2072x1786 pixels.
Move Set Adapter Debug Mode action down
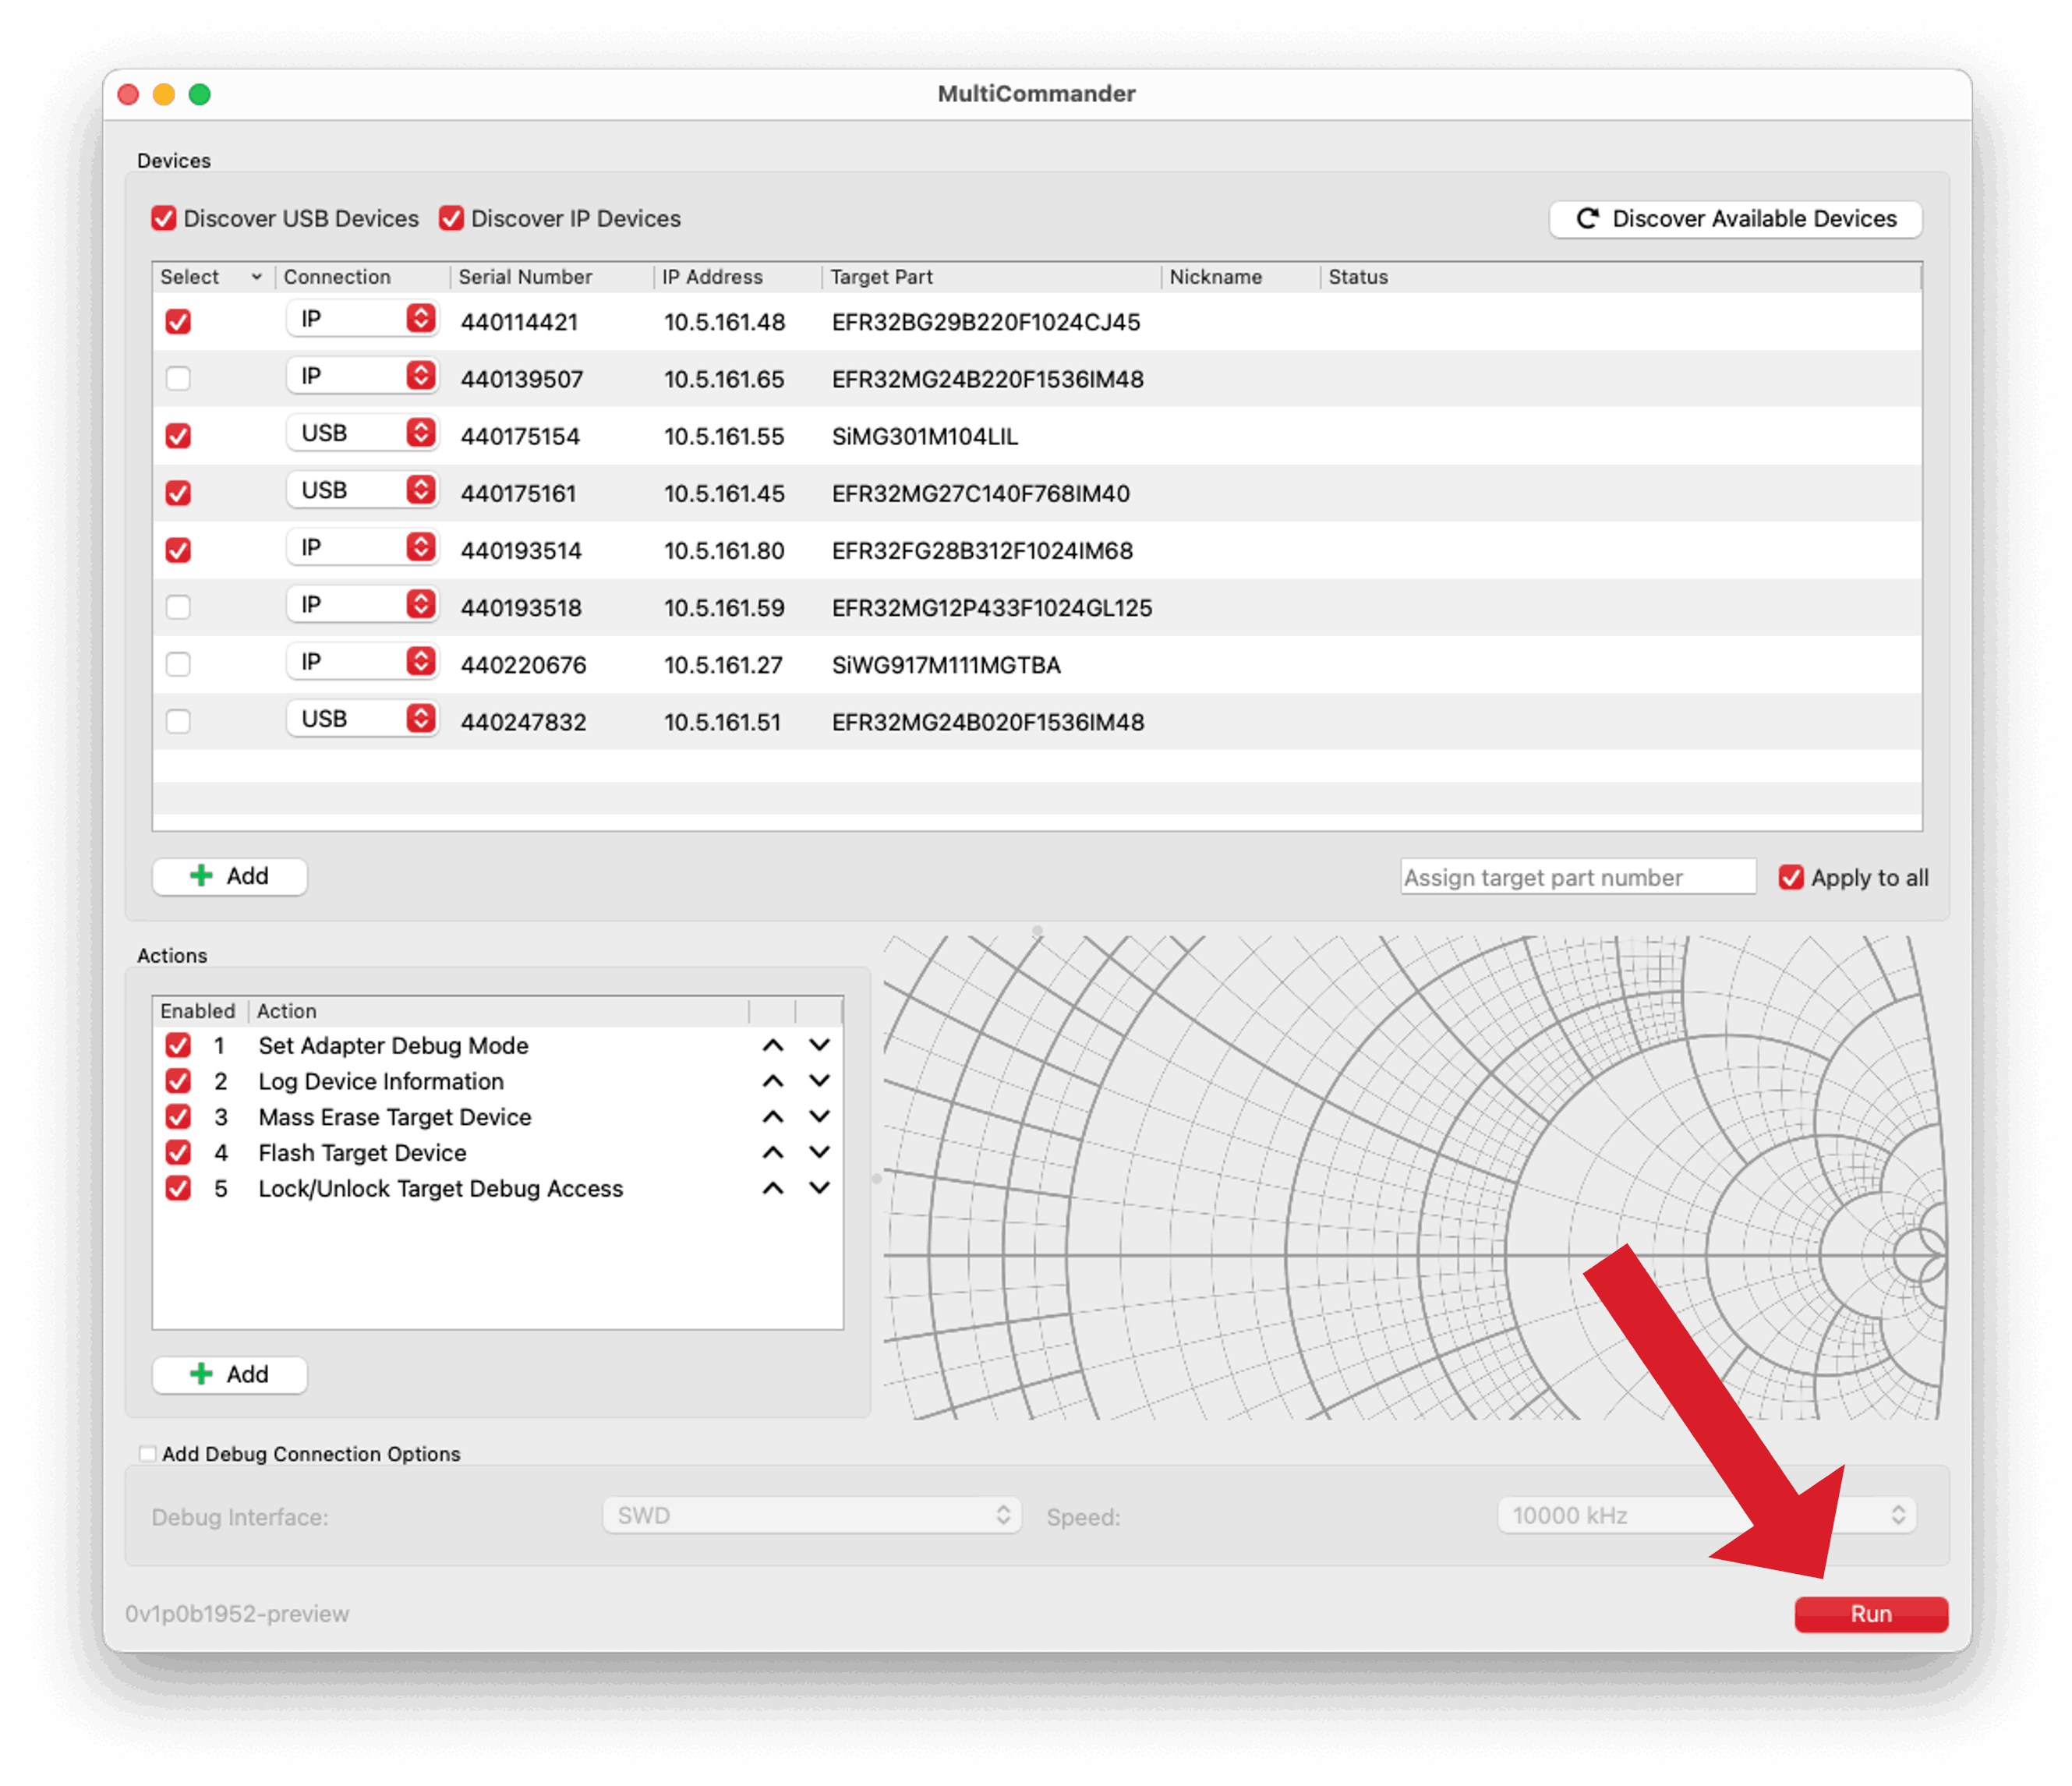tap(819, 1045)
